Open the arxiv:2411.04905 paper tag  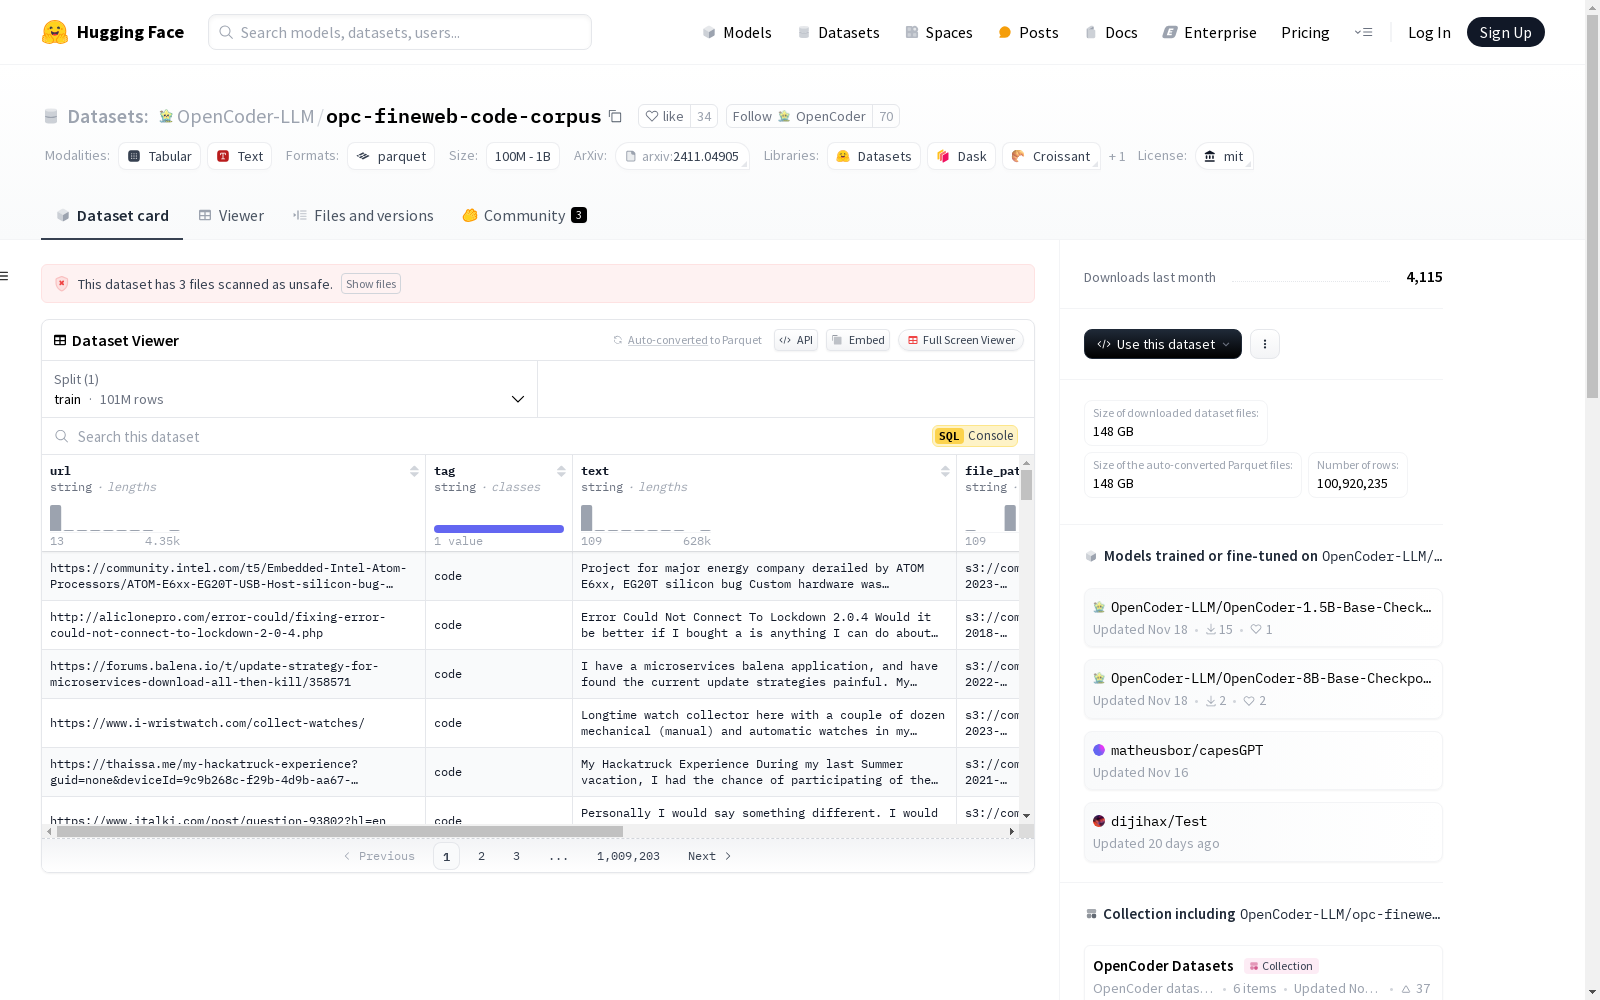[x=682, y=156]
